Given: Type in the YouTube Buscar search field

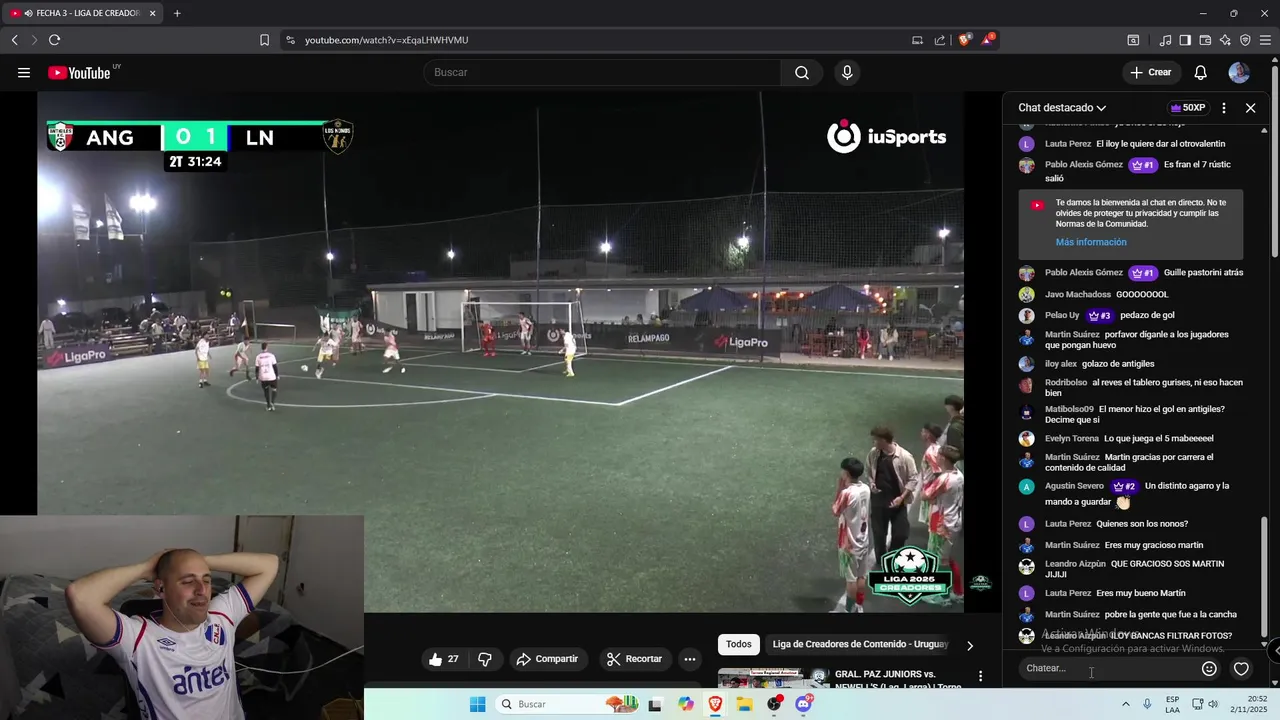Looking at the screenshot, I should click(602, 72).
